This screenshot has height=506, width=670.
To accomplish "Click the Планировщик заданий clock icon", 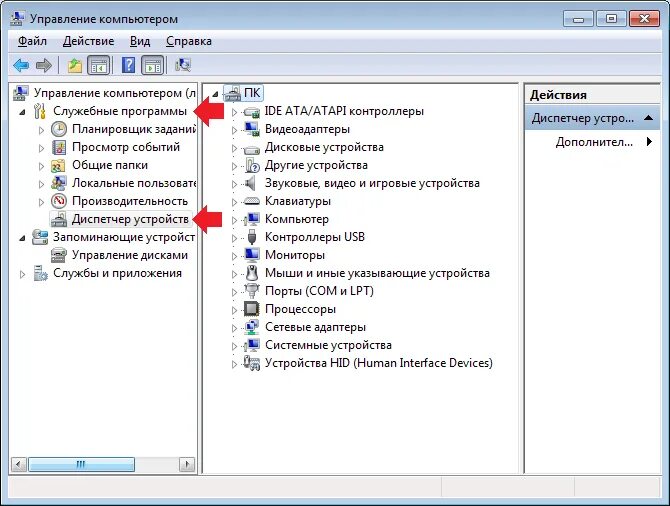I will pyautogui.click(x=59, y=129).
